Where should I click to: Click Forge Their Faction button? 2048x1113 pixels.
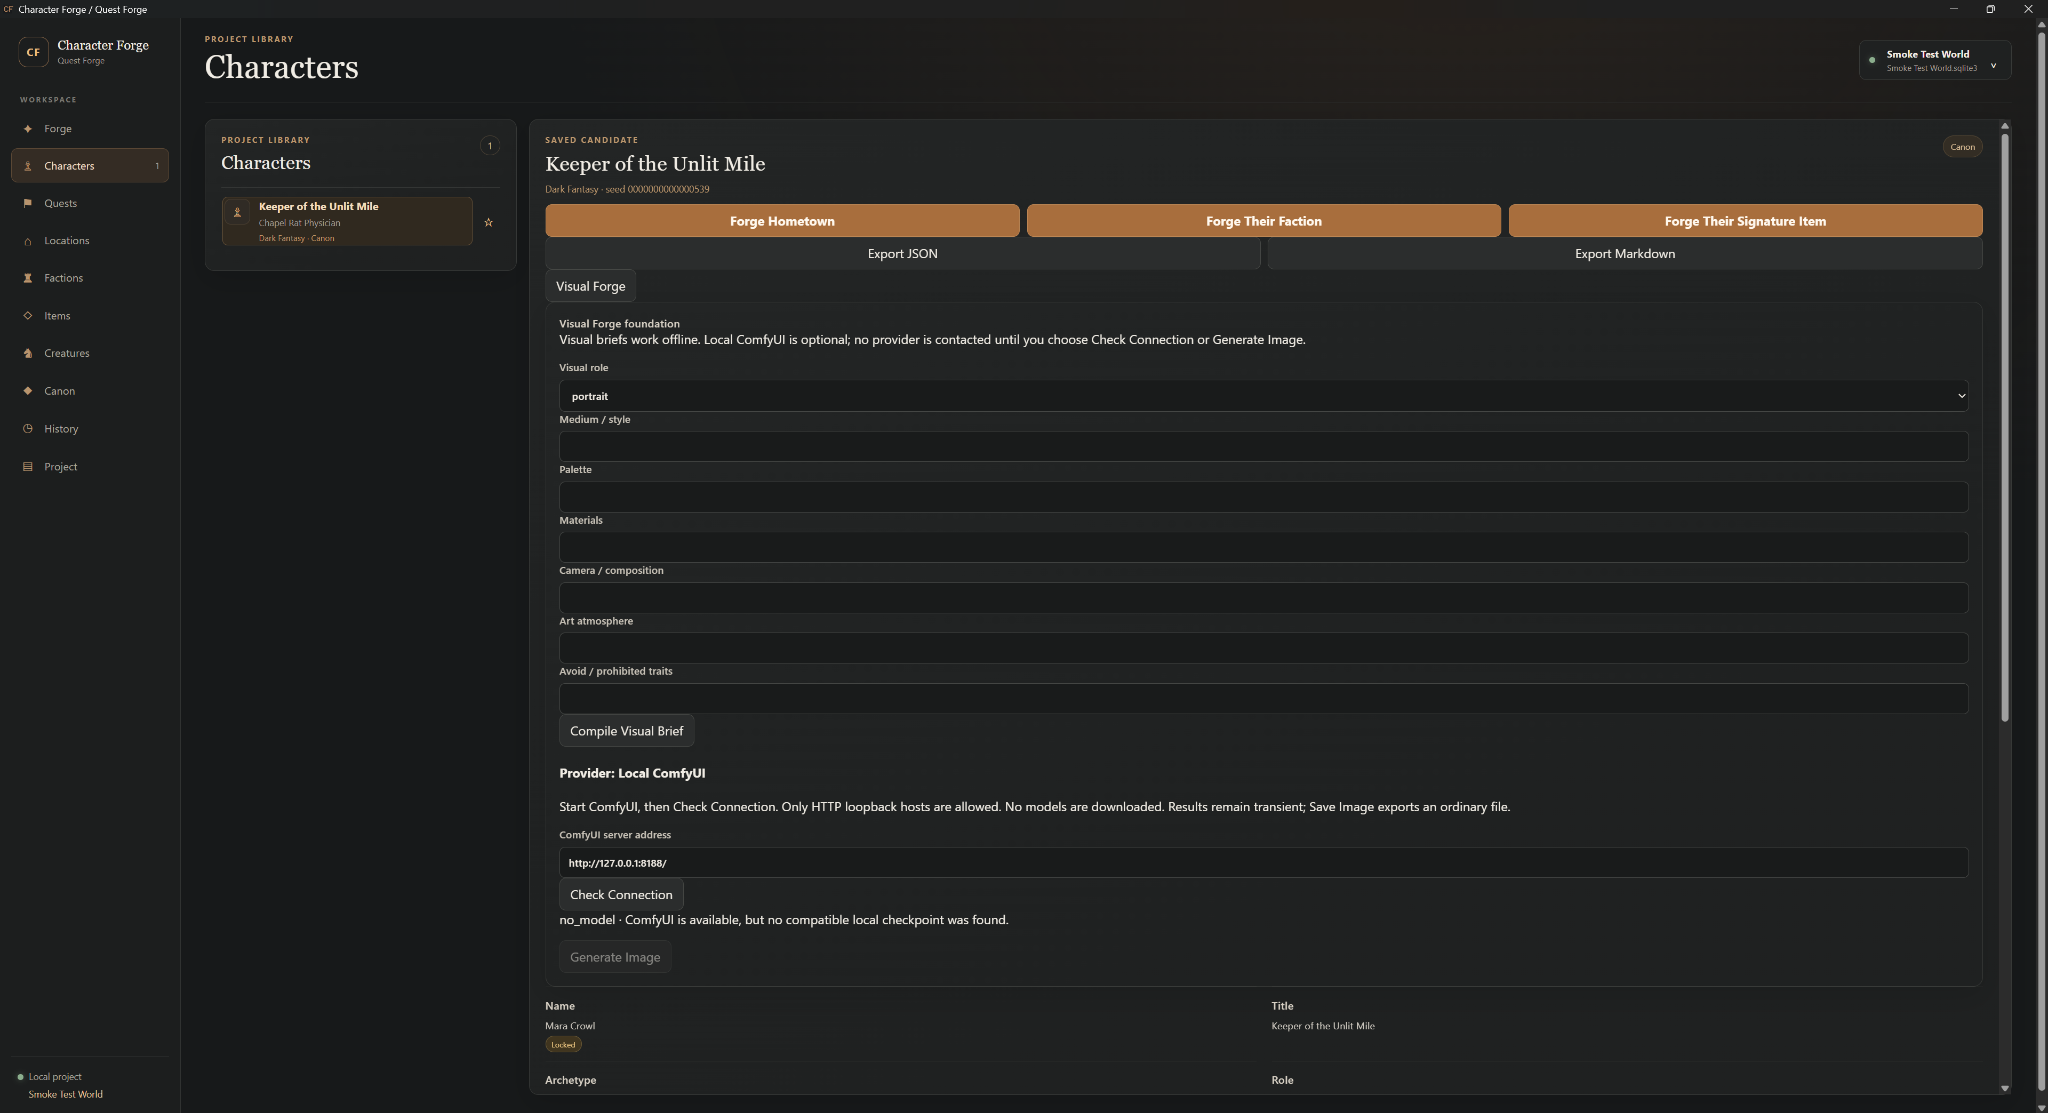1263,221
